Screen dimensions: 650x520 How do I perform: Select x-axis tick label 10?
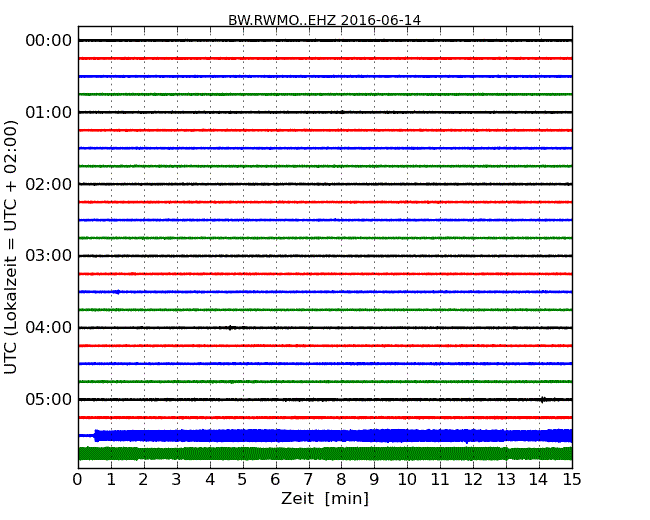click(407, 480)
